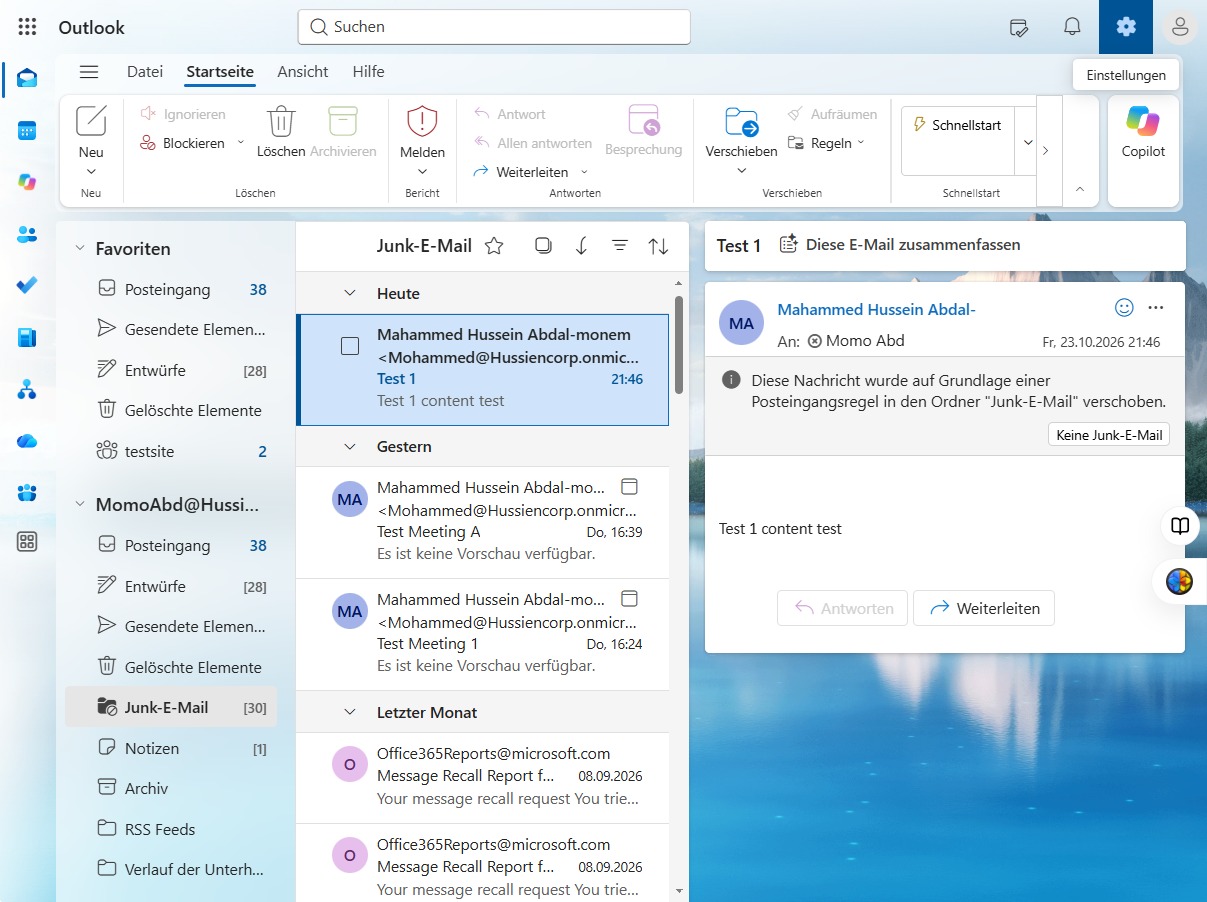The width and height of the screenshot is (1207, 902).
Task: Open the Neu dropdown arrow
Action: (x=91, y=171)
